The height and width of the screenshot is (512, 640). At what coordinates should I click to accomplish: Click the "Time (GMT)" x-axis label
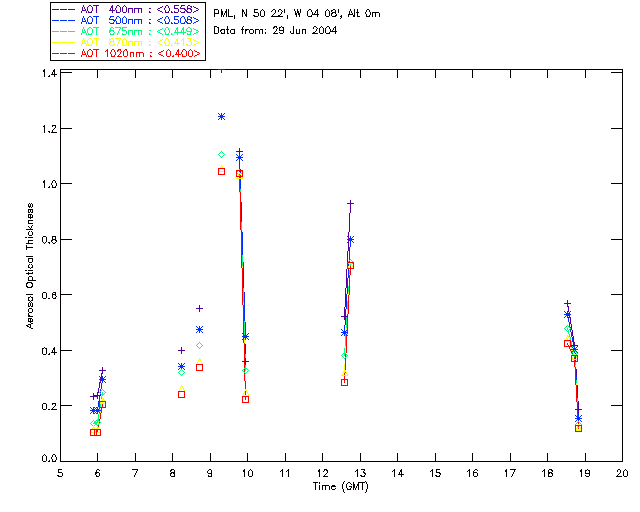340,487
